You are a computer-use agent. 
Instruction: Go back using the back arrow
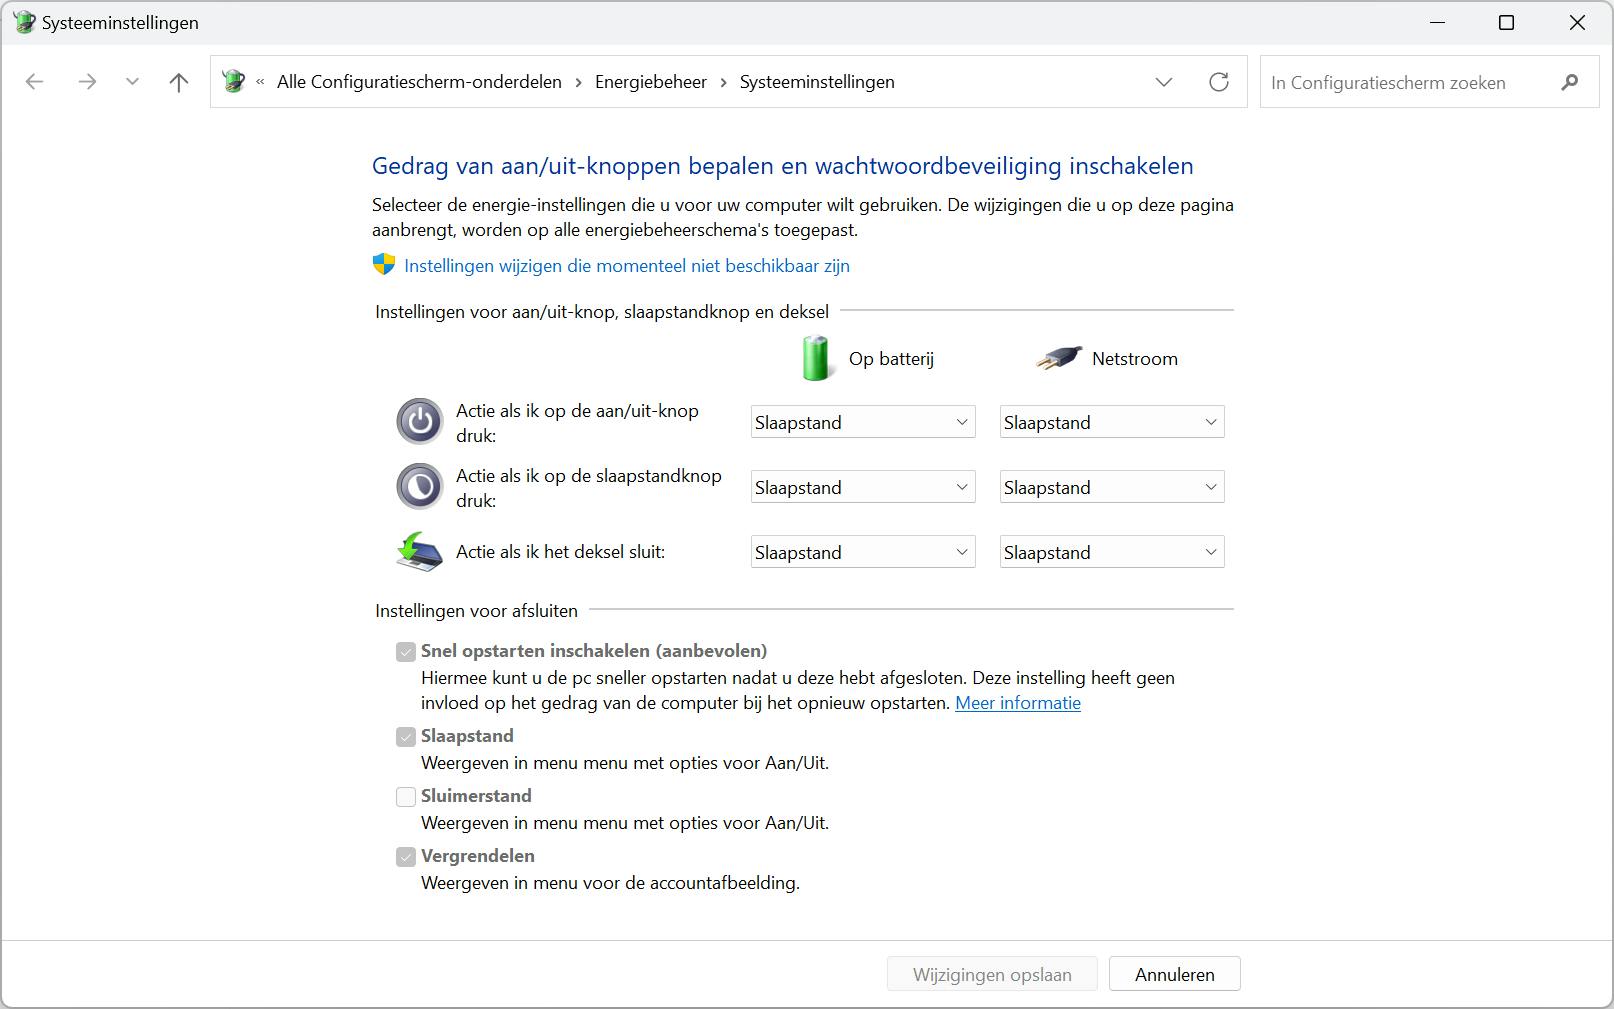click(x=35, y=82)
